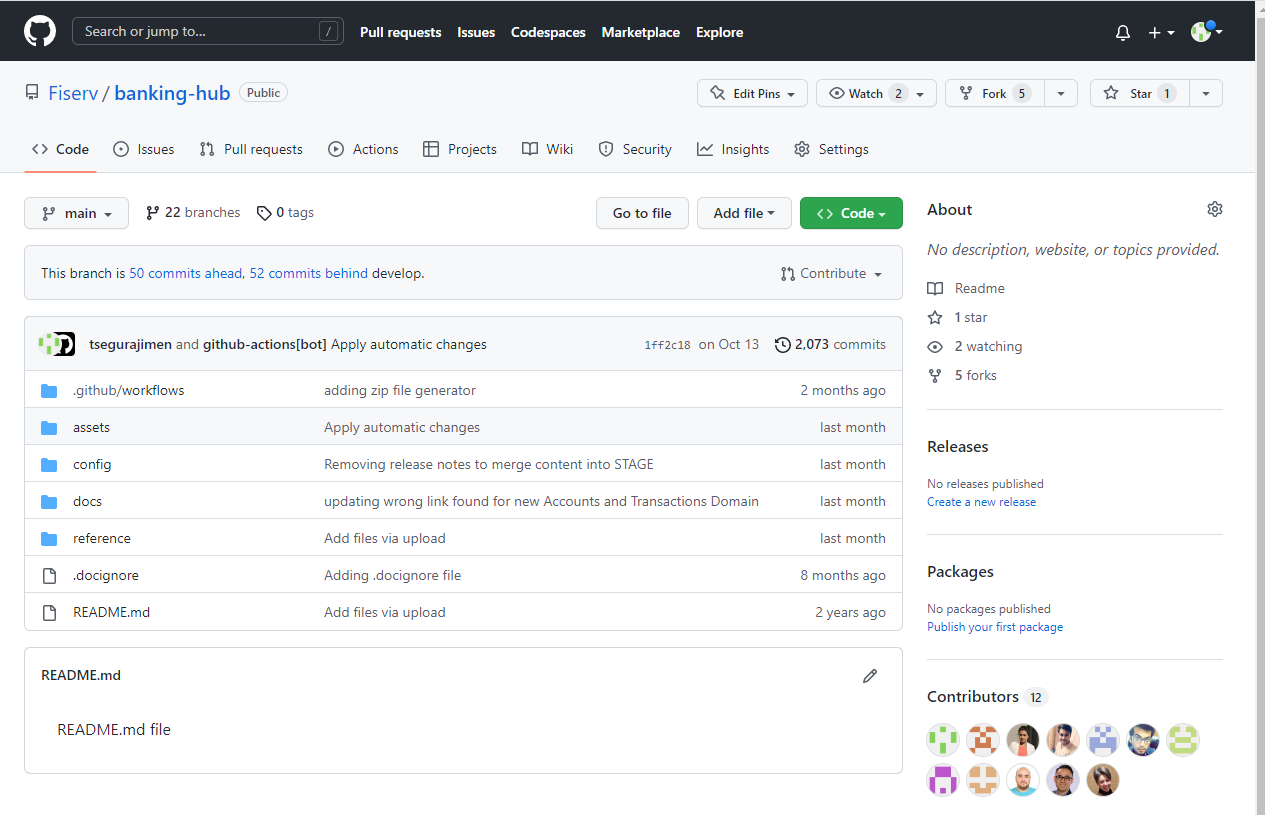Toggle Watch on the repository
This screenshot has height=815, width=1265.
(x=876, y=93)
